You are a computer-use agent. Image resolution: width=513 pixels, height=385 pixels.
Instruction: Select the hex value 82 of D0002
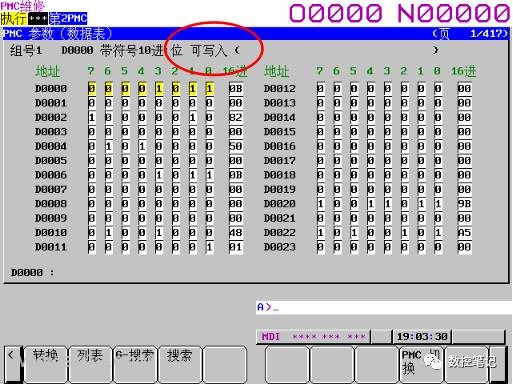tap(236, 117)
